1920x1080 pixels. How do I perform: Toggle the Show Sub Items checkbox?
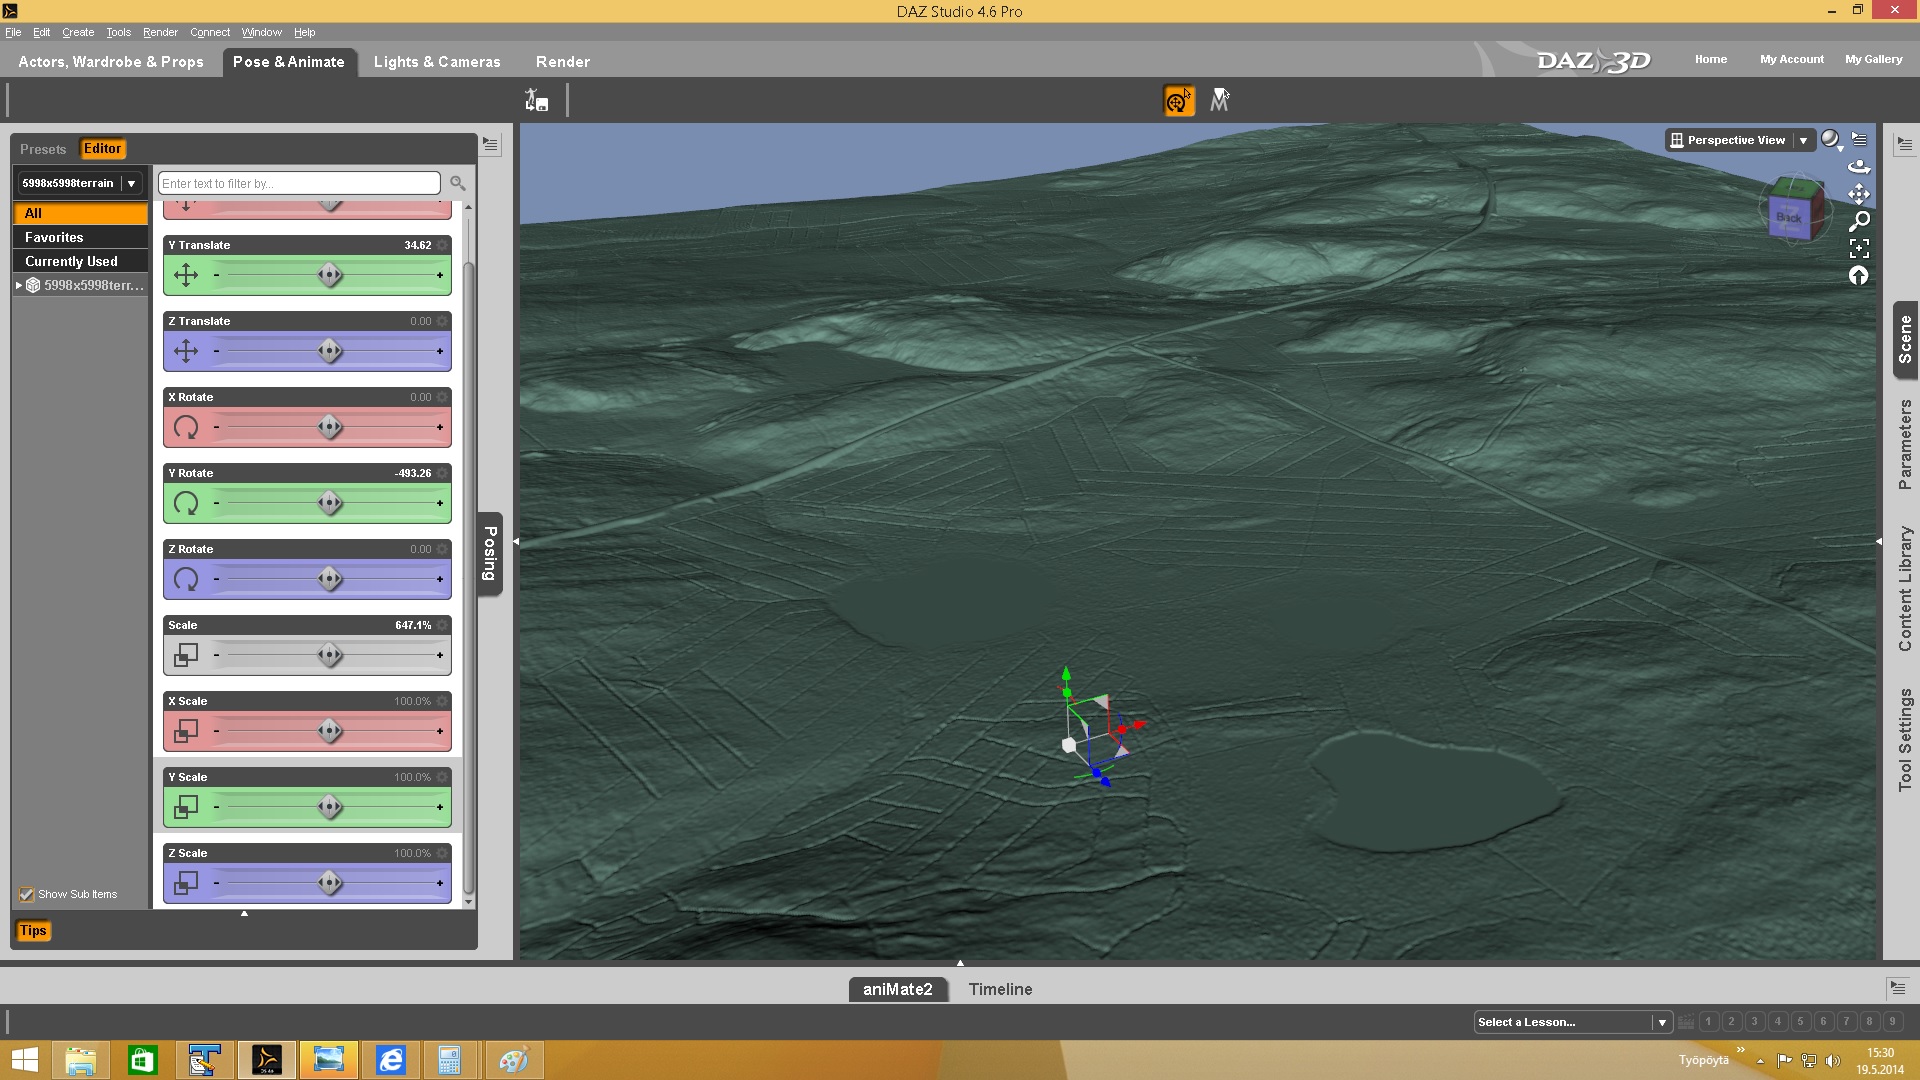tap(27, 895)
